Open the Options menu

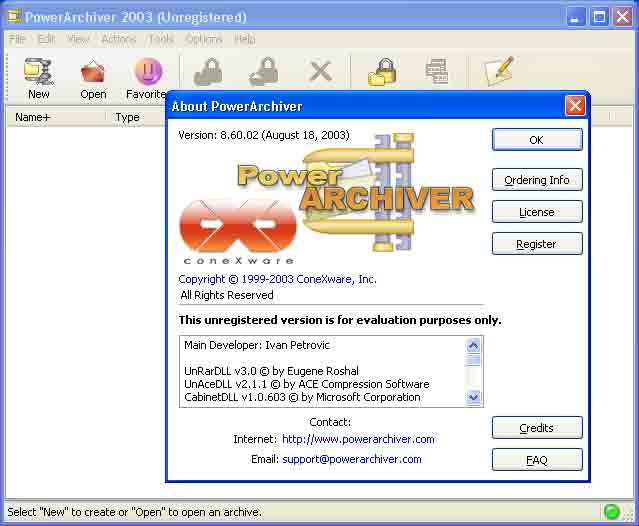pyautogui.click(x=203, y=39)
